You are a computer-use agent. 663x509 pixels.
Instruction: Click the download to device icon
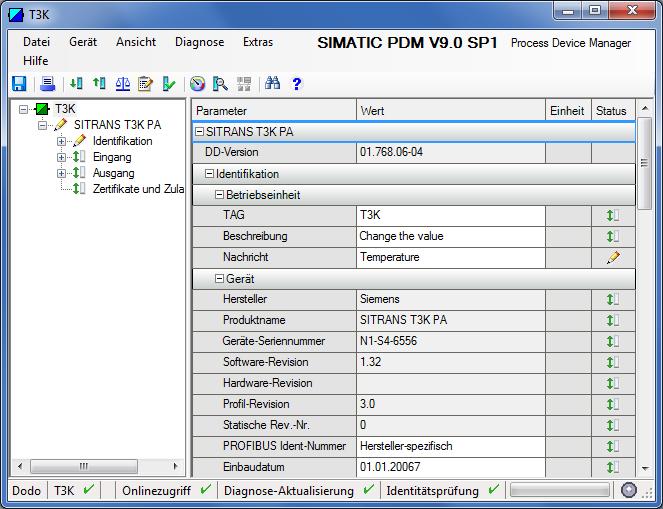(x=76, y=83)
